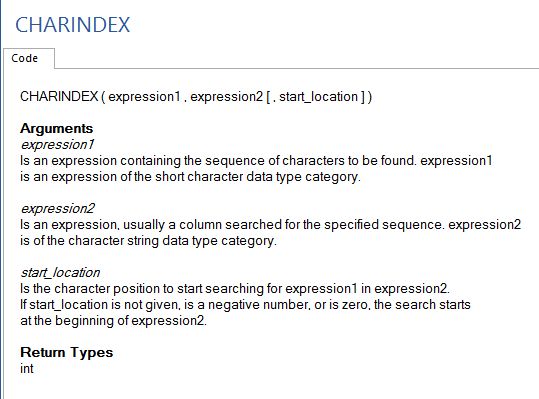
Task: Click the italic expression2 argument name
Action: pos(58,208)
